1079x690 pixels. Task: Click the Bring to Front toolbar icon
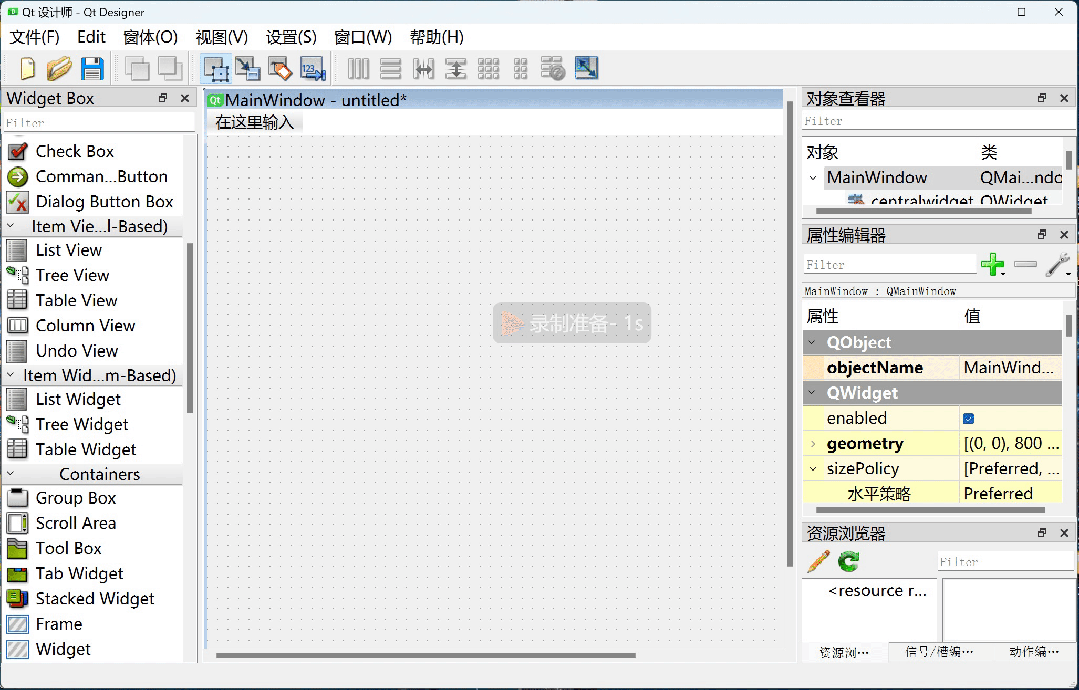coord(170,69)
